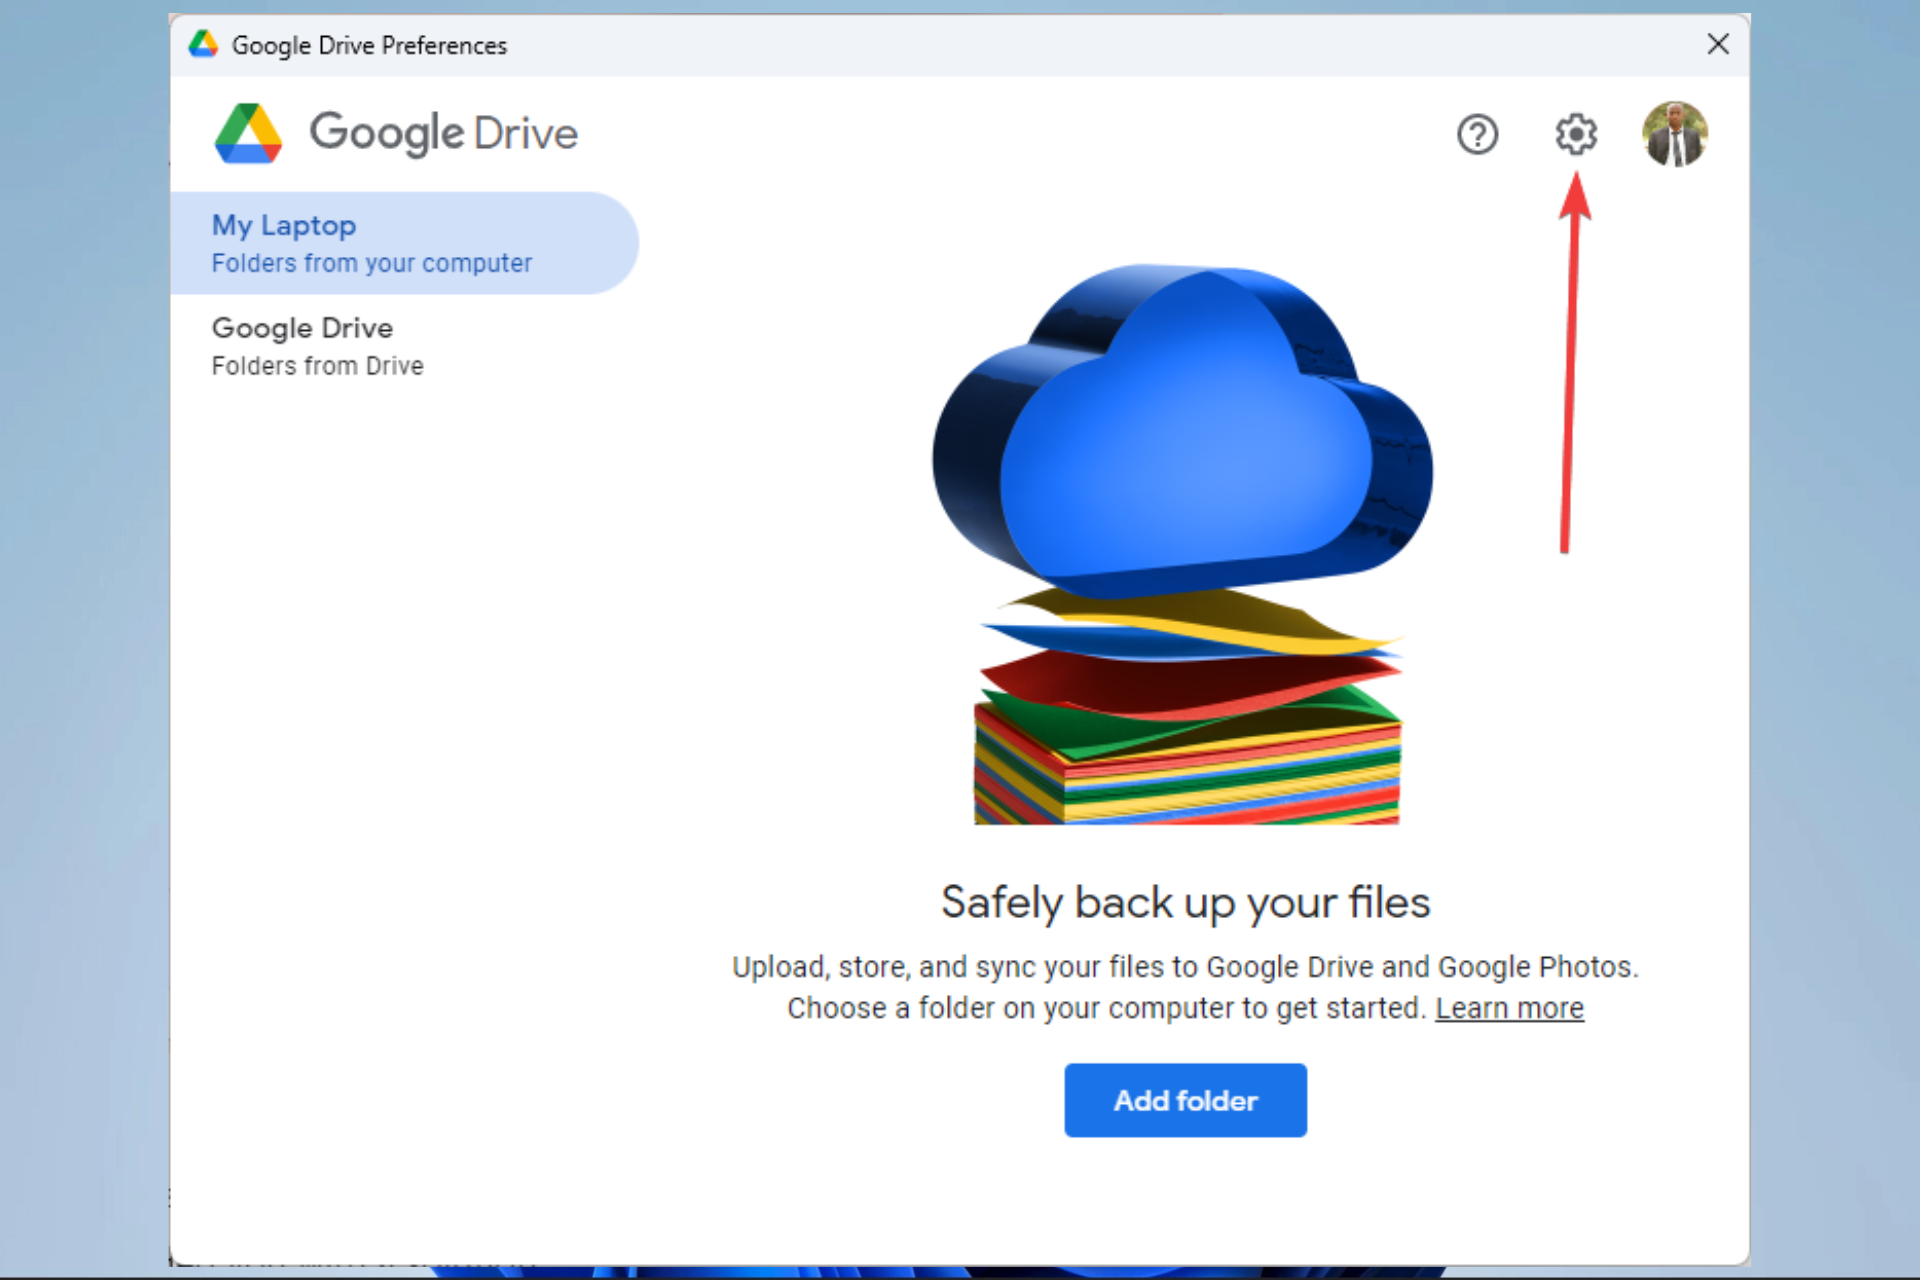This screenshot has width=1920, height=1280.
Task: Close the Google Drive Preferences window
Action: tap(1717, 44)
